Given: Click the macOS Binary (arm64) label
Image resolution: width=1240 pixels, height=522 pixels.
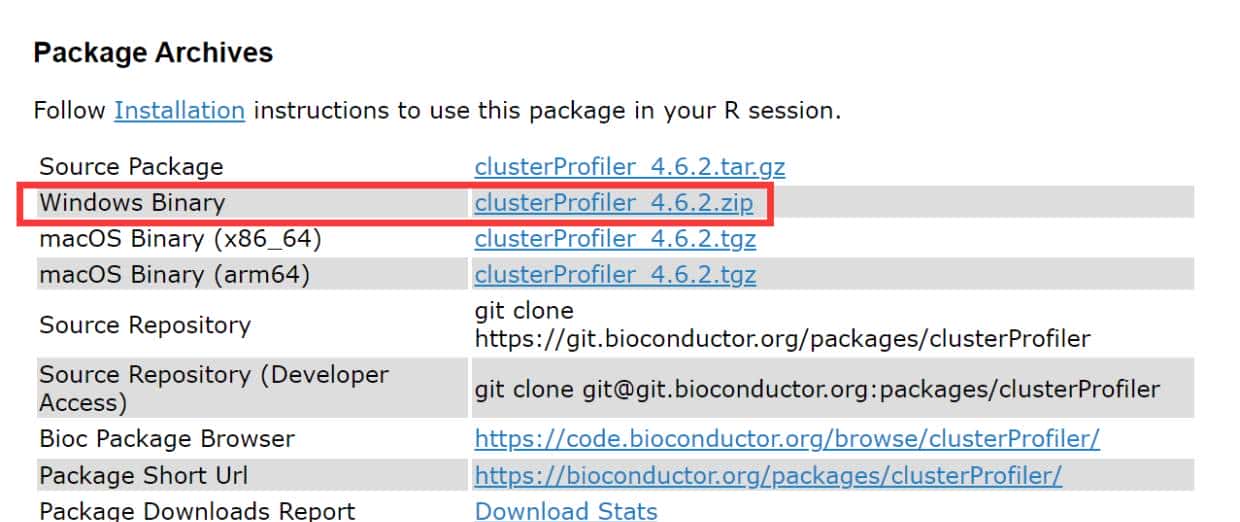Looking at the screenshot, I should tap(174, 275).
